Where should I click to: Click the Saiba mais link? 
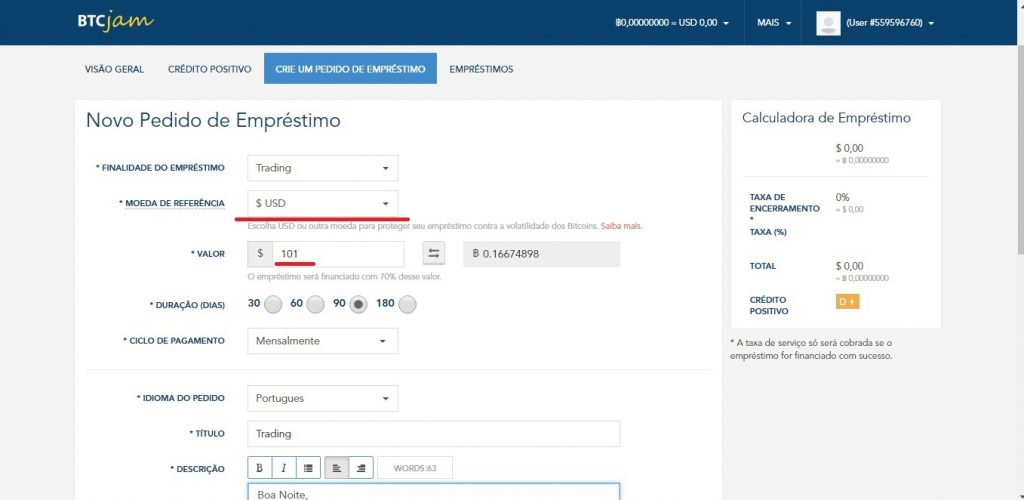point(621,226)
